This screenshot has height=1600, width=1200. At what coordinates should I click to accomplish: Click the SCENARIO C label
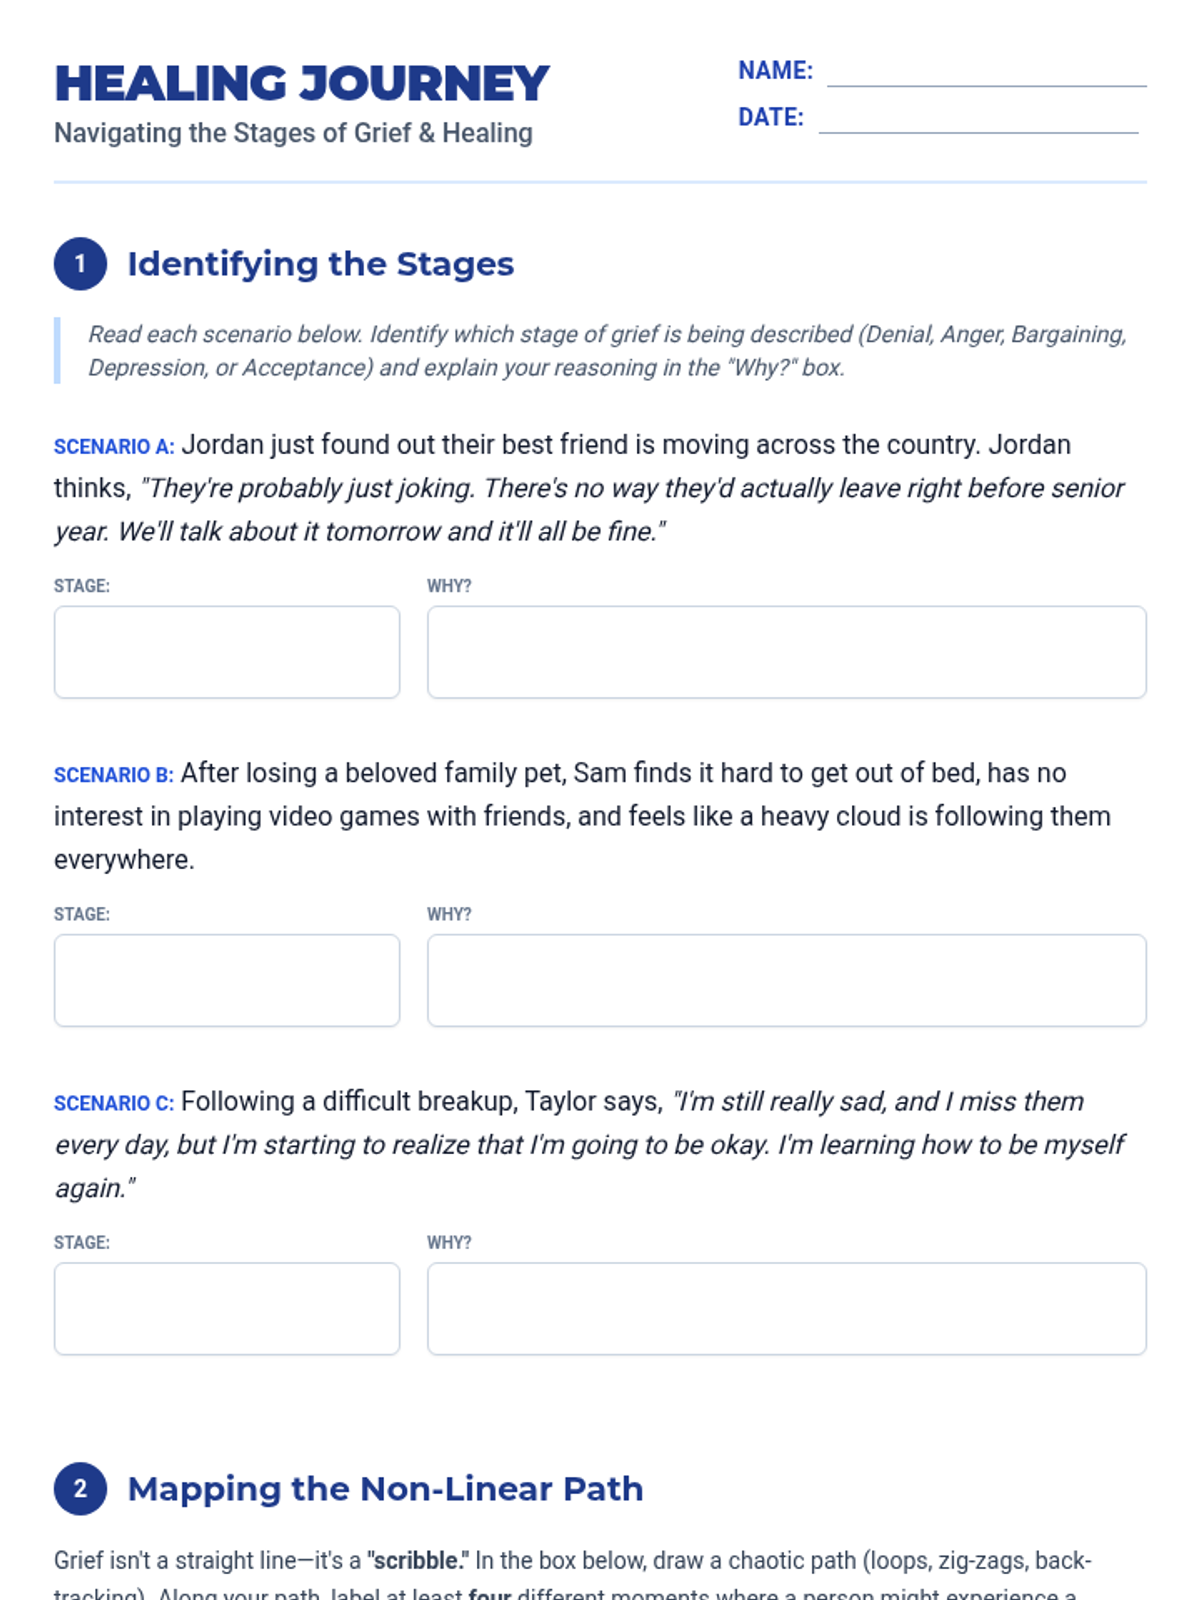click(114, 1103)
